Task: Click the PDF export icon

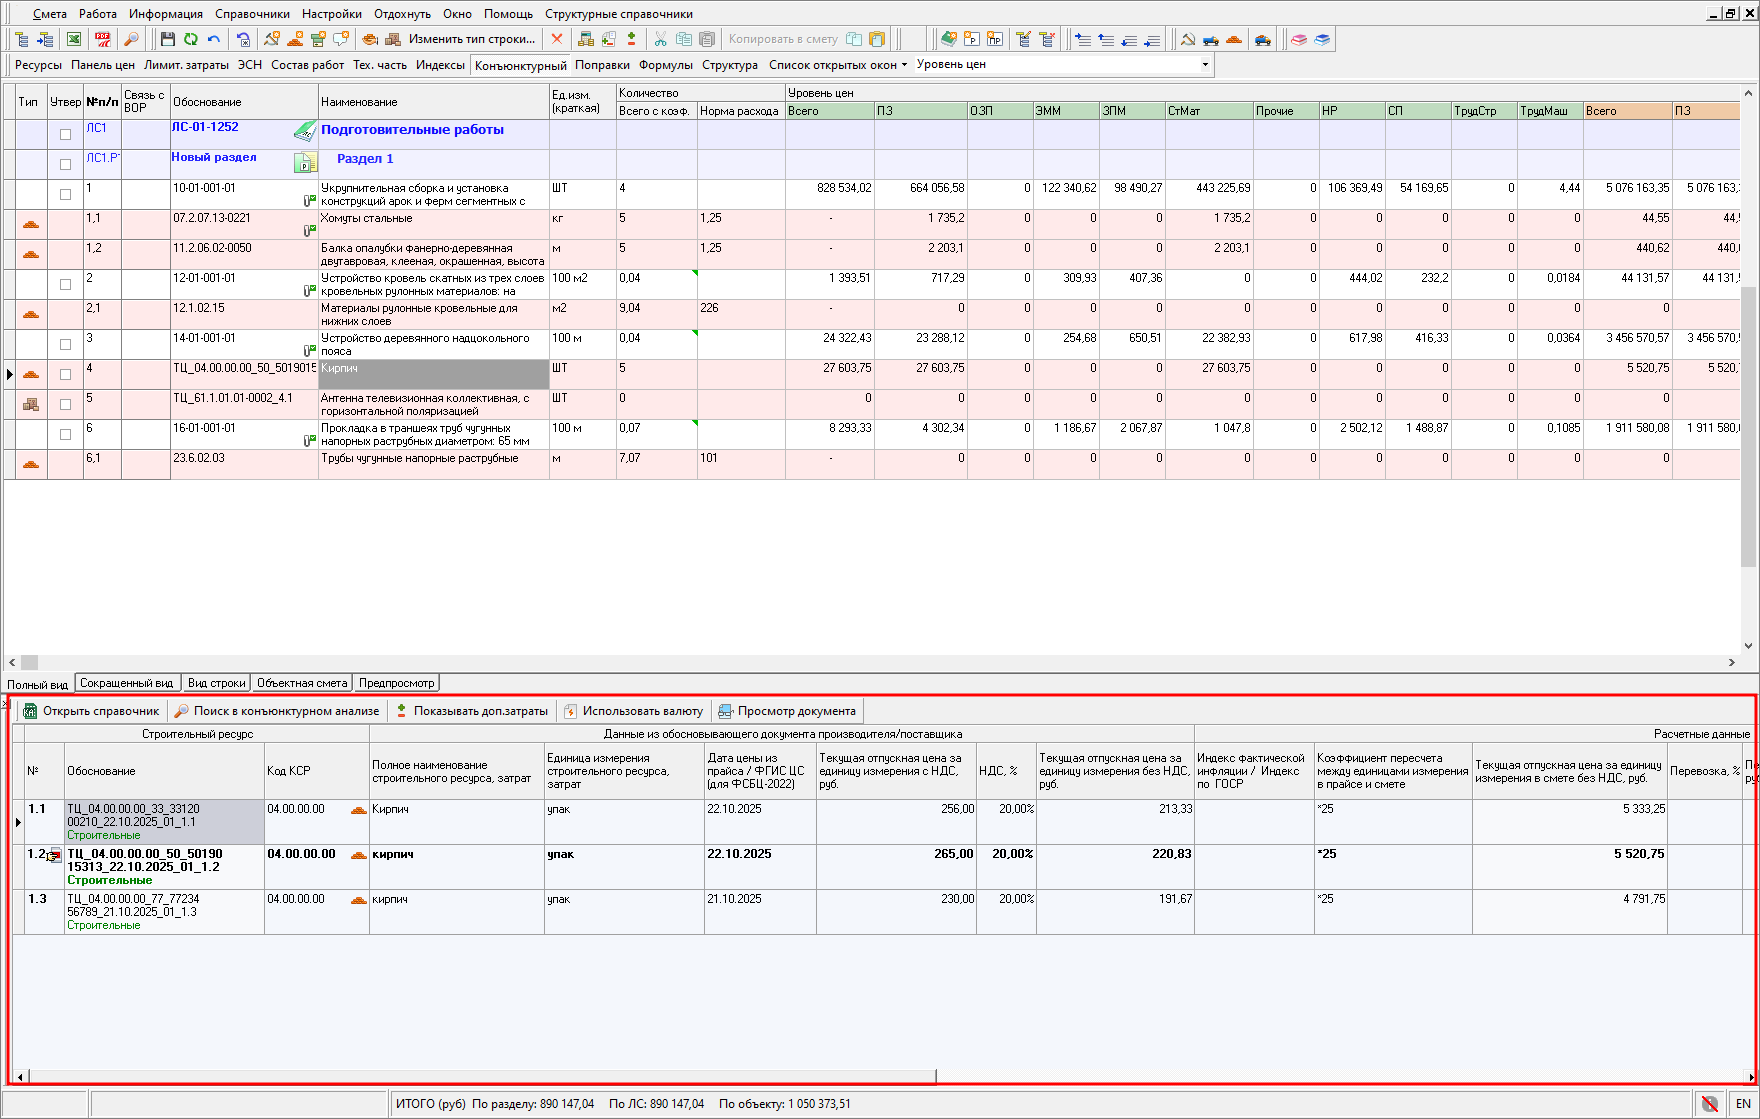Action: [x=102, y=39]
